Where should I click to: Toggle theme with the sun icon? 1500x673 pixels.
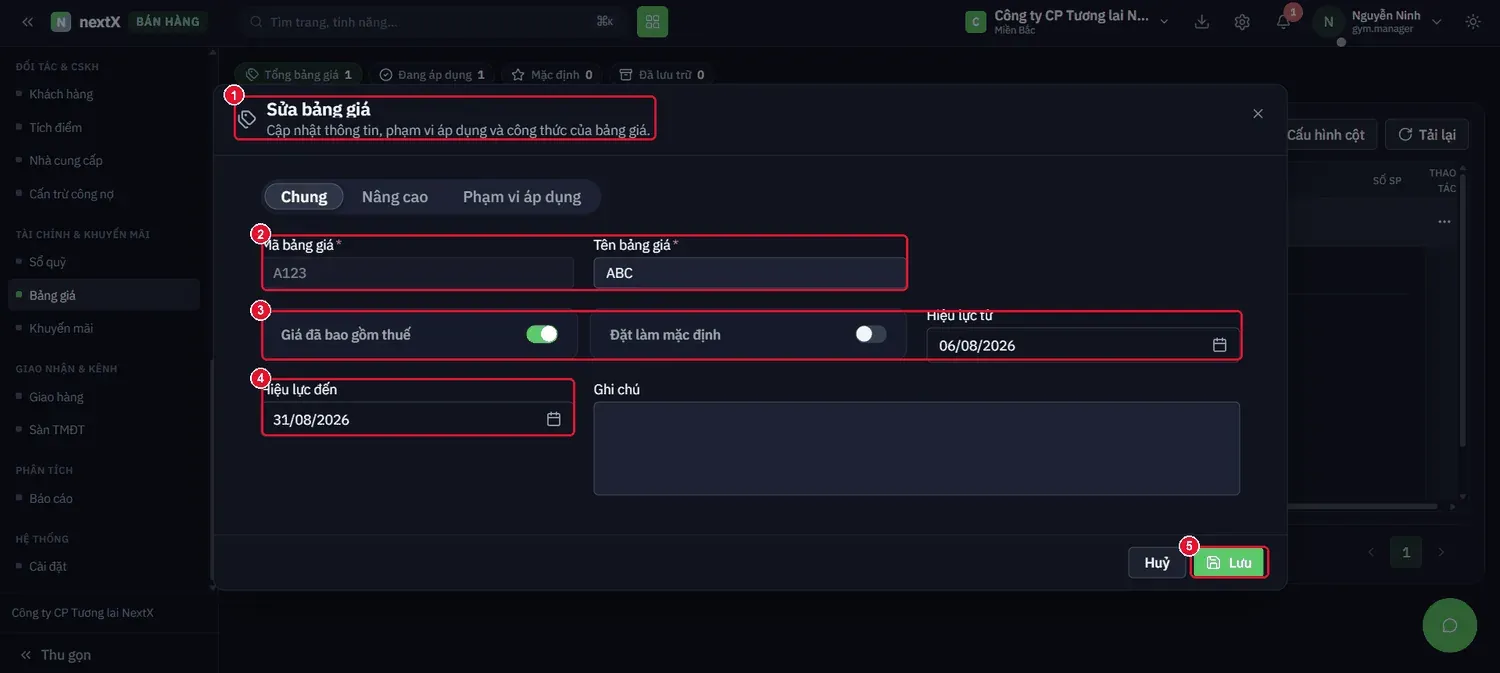[1473, 22]
